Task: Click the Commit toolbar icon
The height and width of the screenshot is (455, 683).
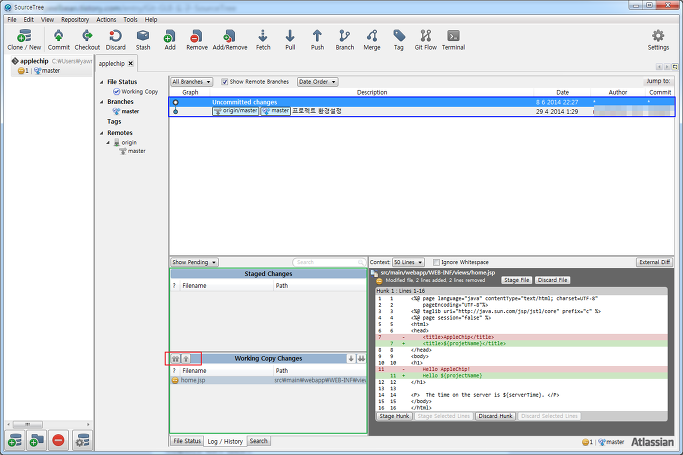Action: [x=58, y=40]
